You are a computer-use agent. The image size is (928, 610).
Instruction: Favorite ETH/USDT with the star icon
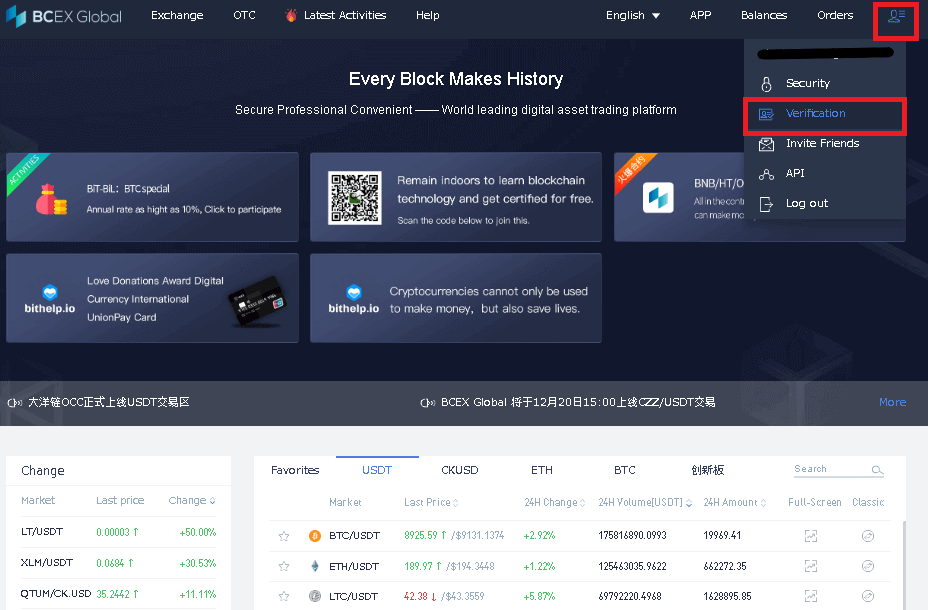click(284, 566)
